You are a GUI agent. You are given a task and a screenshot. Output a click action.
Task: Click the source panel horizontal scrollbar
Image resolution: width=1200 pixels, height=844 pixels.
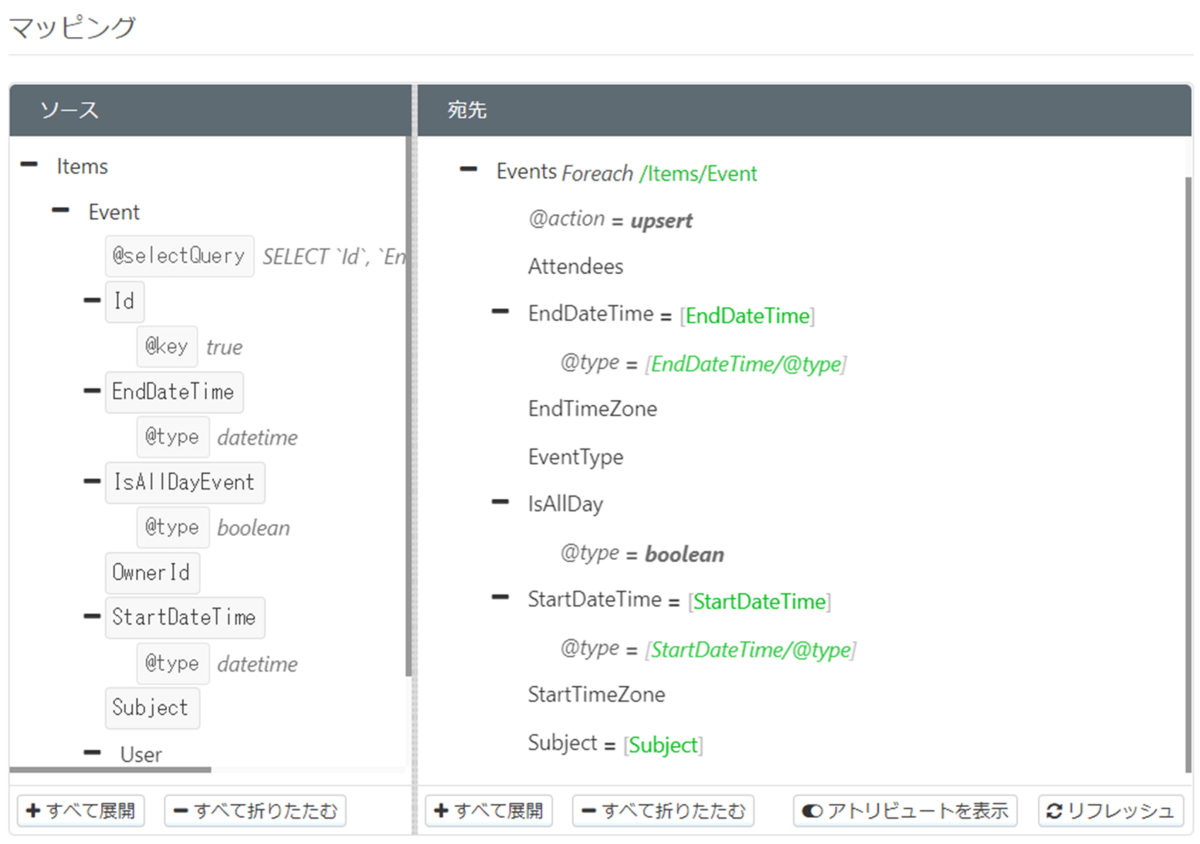(110, 770)
